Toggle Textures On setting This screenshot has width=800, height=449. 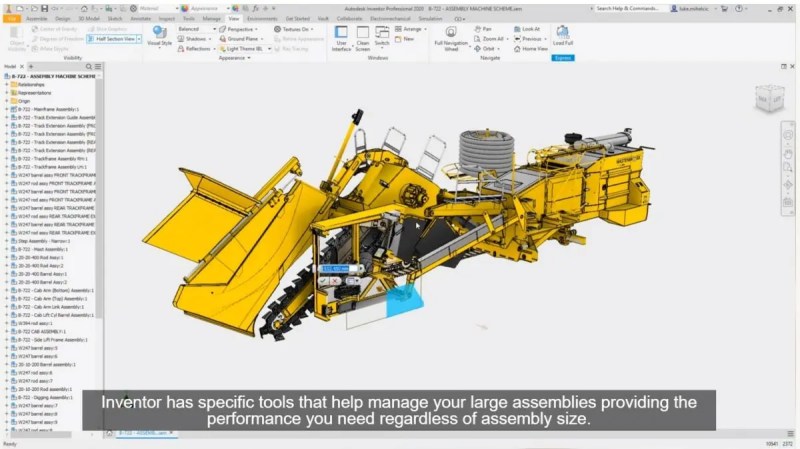pos(292,29)
